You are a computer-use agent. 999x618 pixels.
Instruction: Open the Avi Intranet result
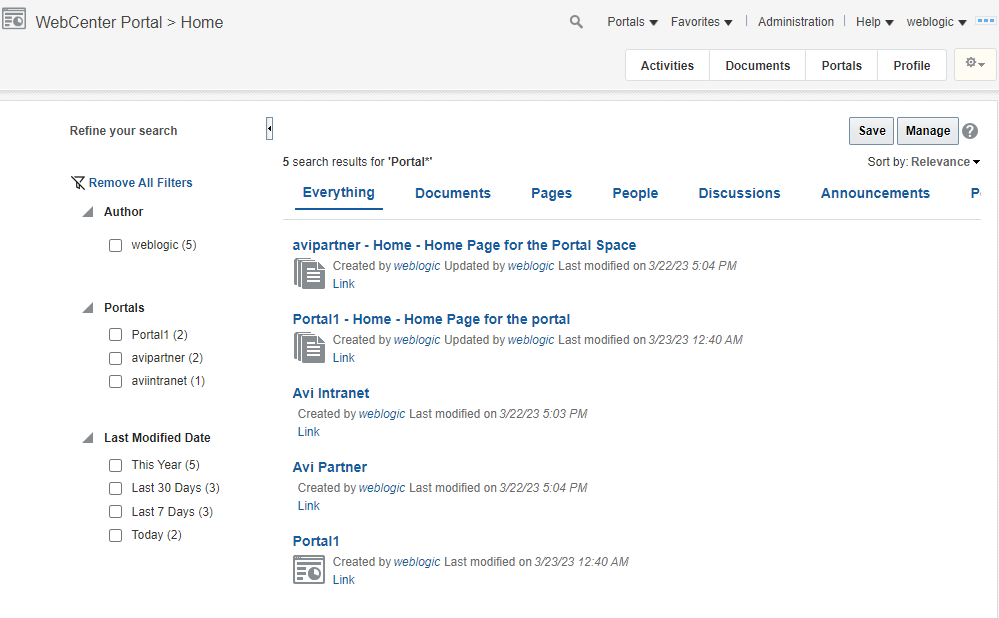(x=331, y=393)
